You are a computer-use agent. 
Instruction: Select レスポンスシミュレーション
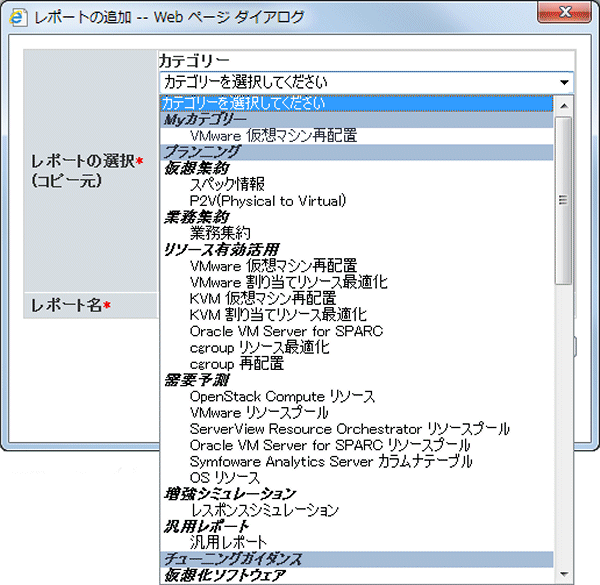pos(265,510)
